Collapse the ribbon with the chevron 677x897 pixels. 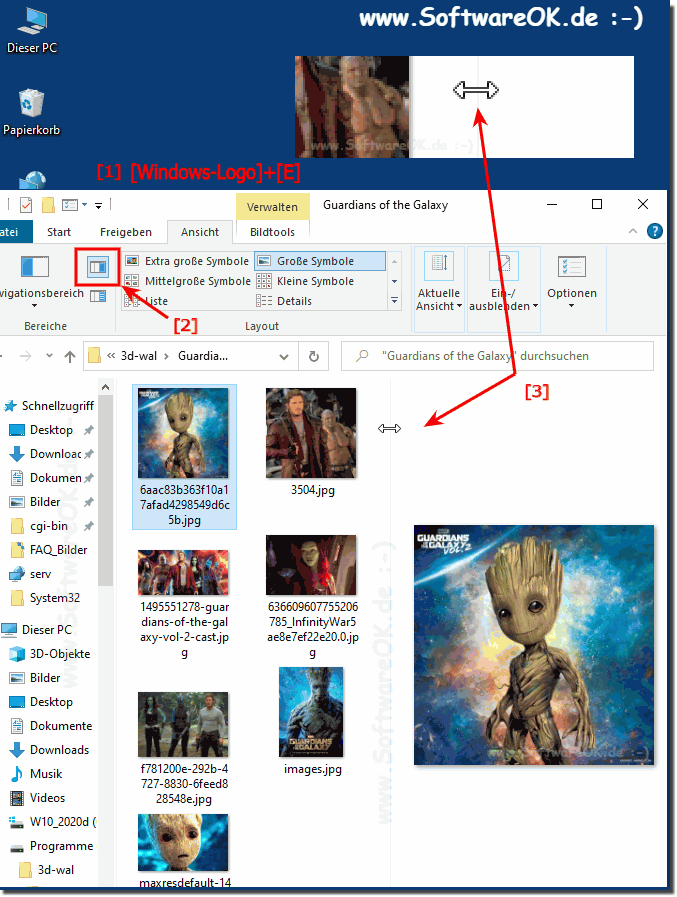[633, 231]
